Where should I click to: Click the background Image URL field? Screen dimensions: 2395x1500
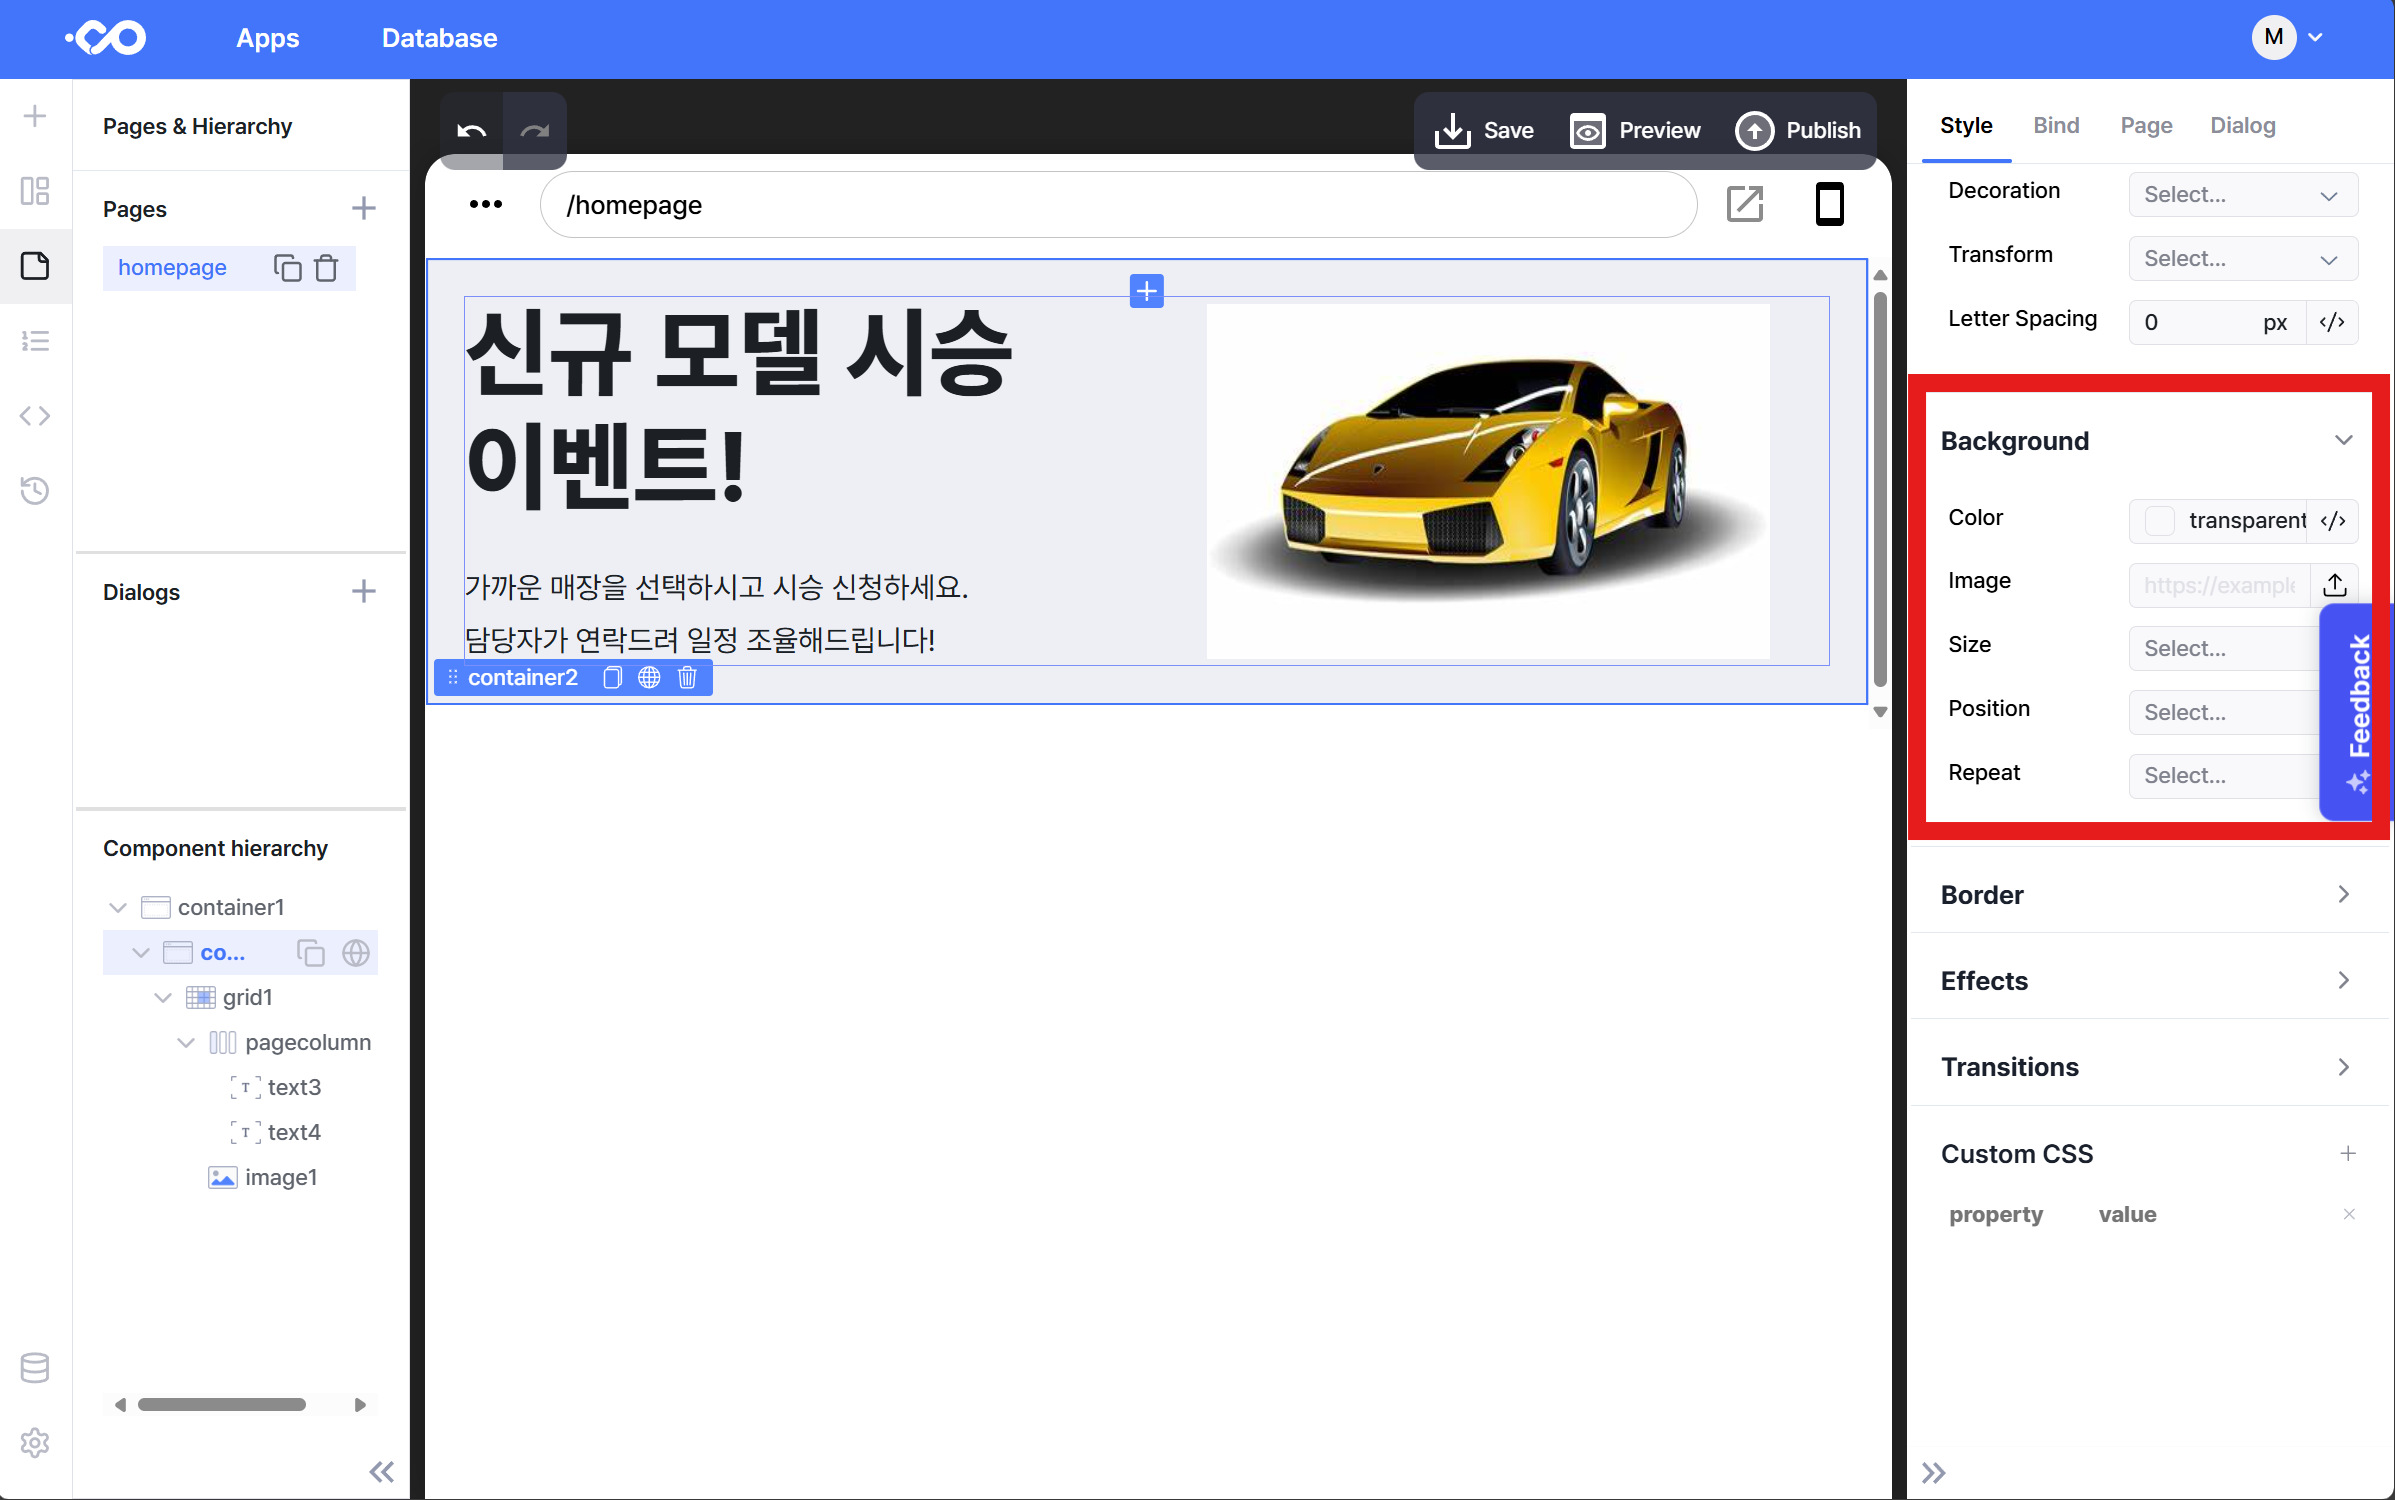(x=2219, y=585)
